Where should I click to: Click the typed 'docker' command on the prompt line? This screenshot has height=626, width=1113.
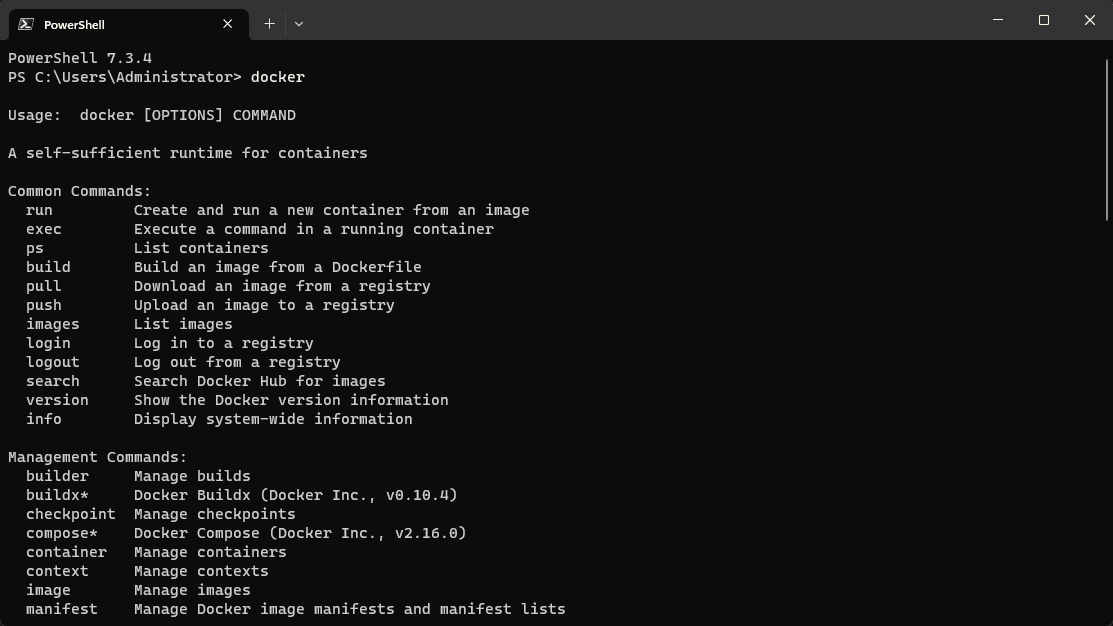(277, 77)
